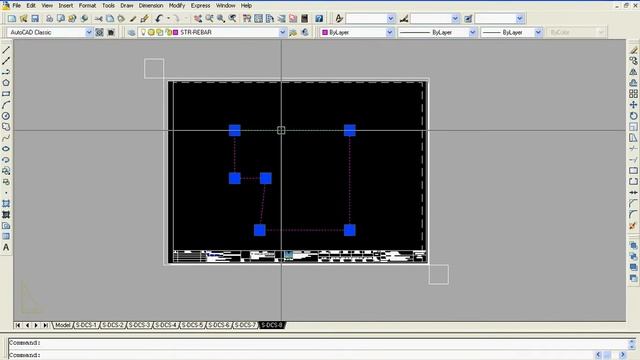The width and height of the screenshot is (640, 360).
Task: Click the Zoom Previous icon
Action: pos(233,18)
